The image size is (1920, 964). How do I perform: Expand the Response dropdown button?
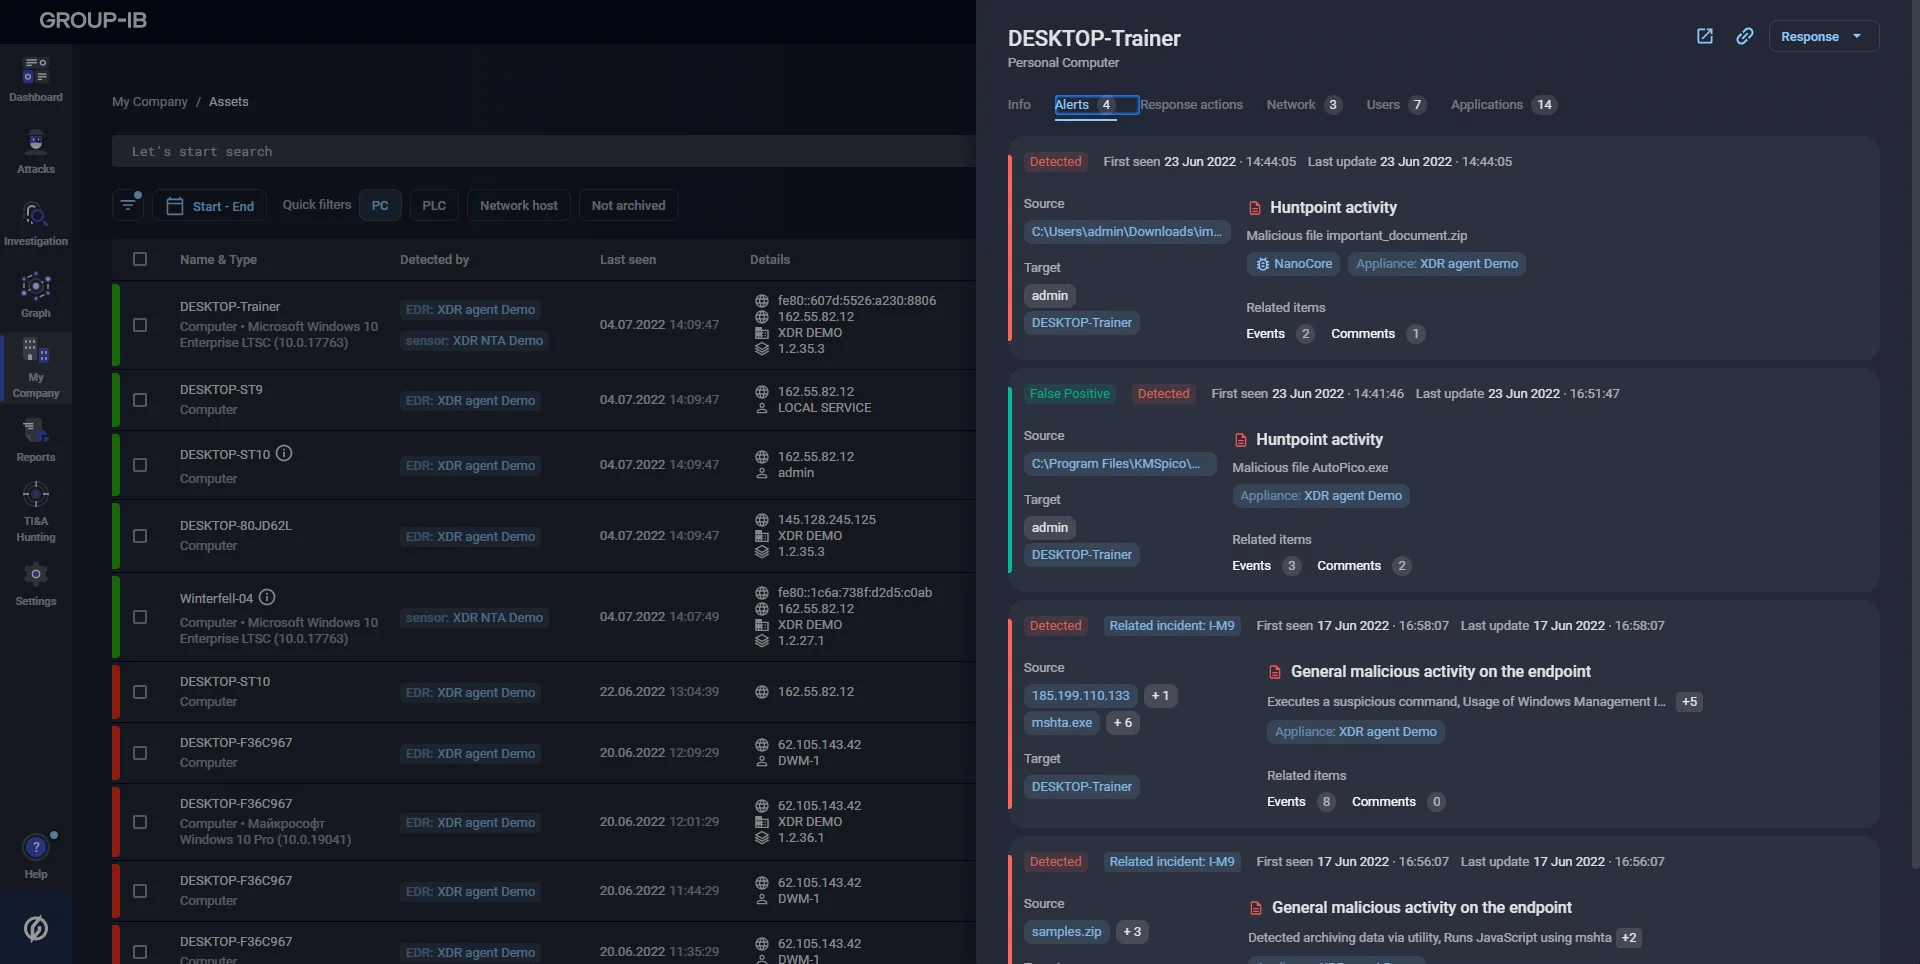pyautogui.click(x=1823, y=36)
